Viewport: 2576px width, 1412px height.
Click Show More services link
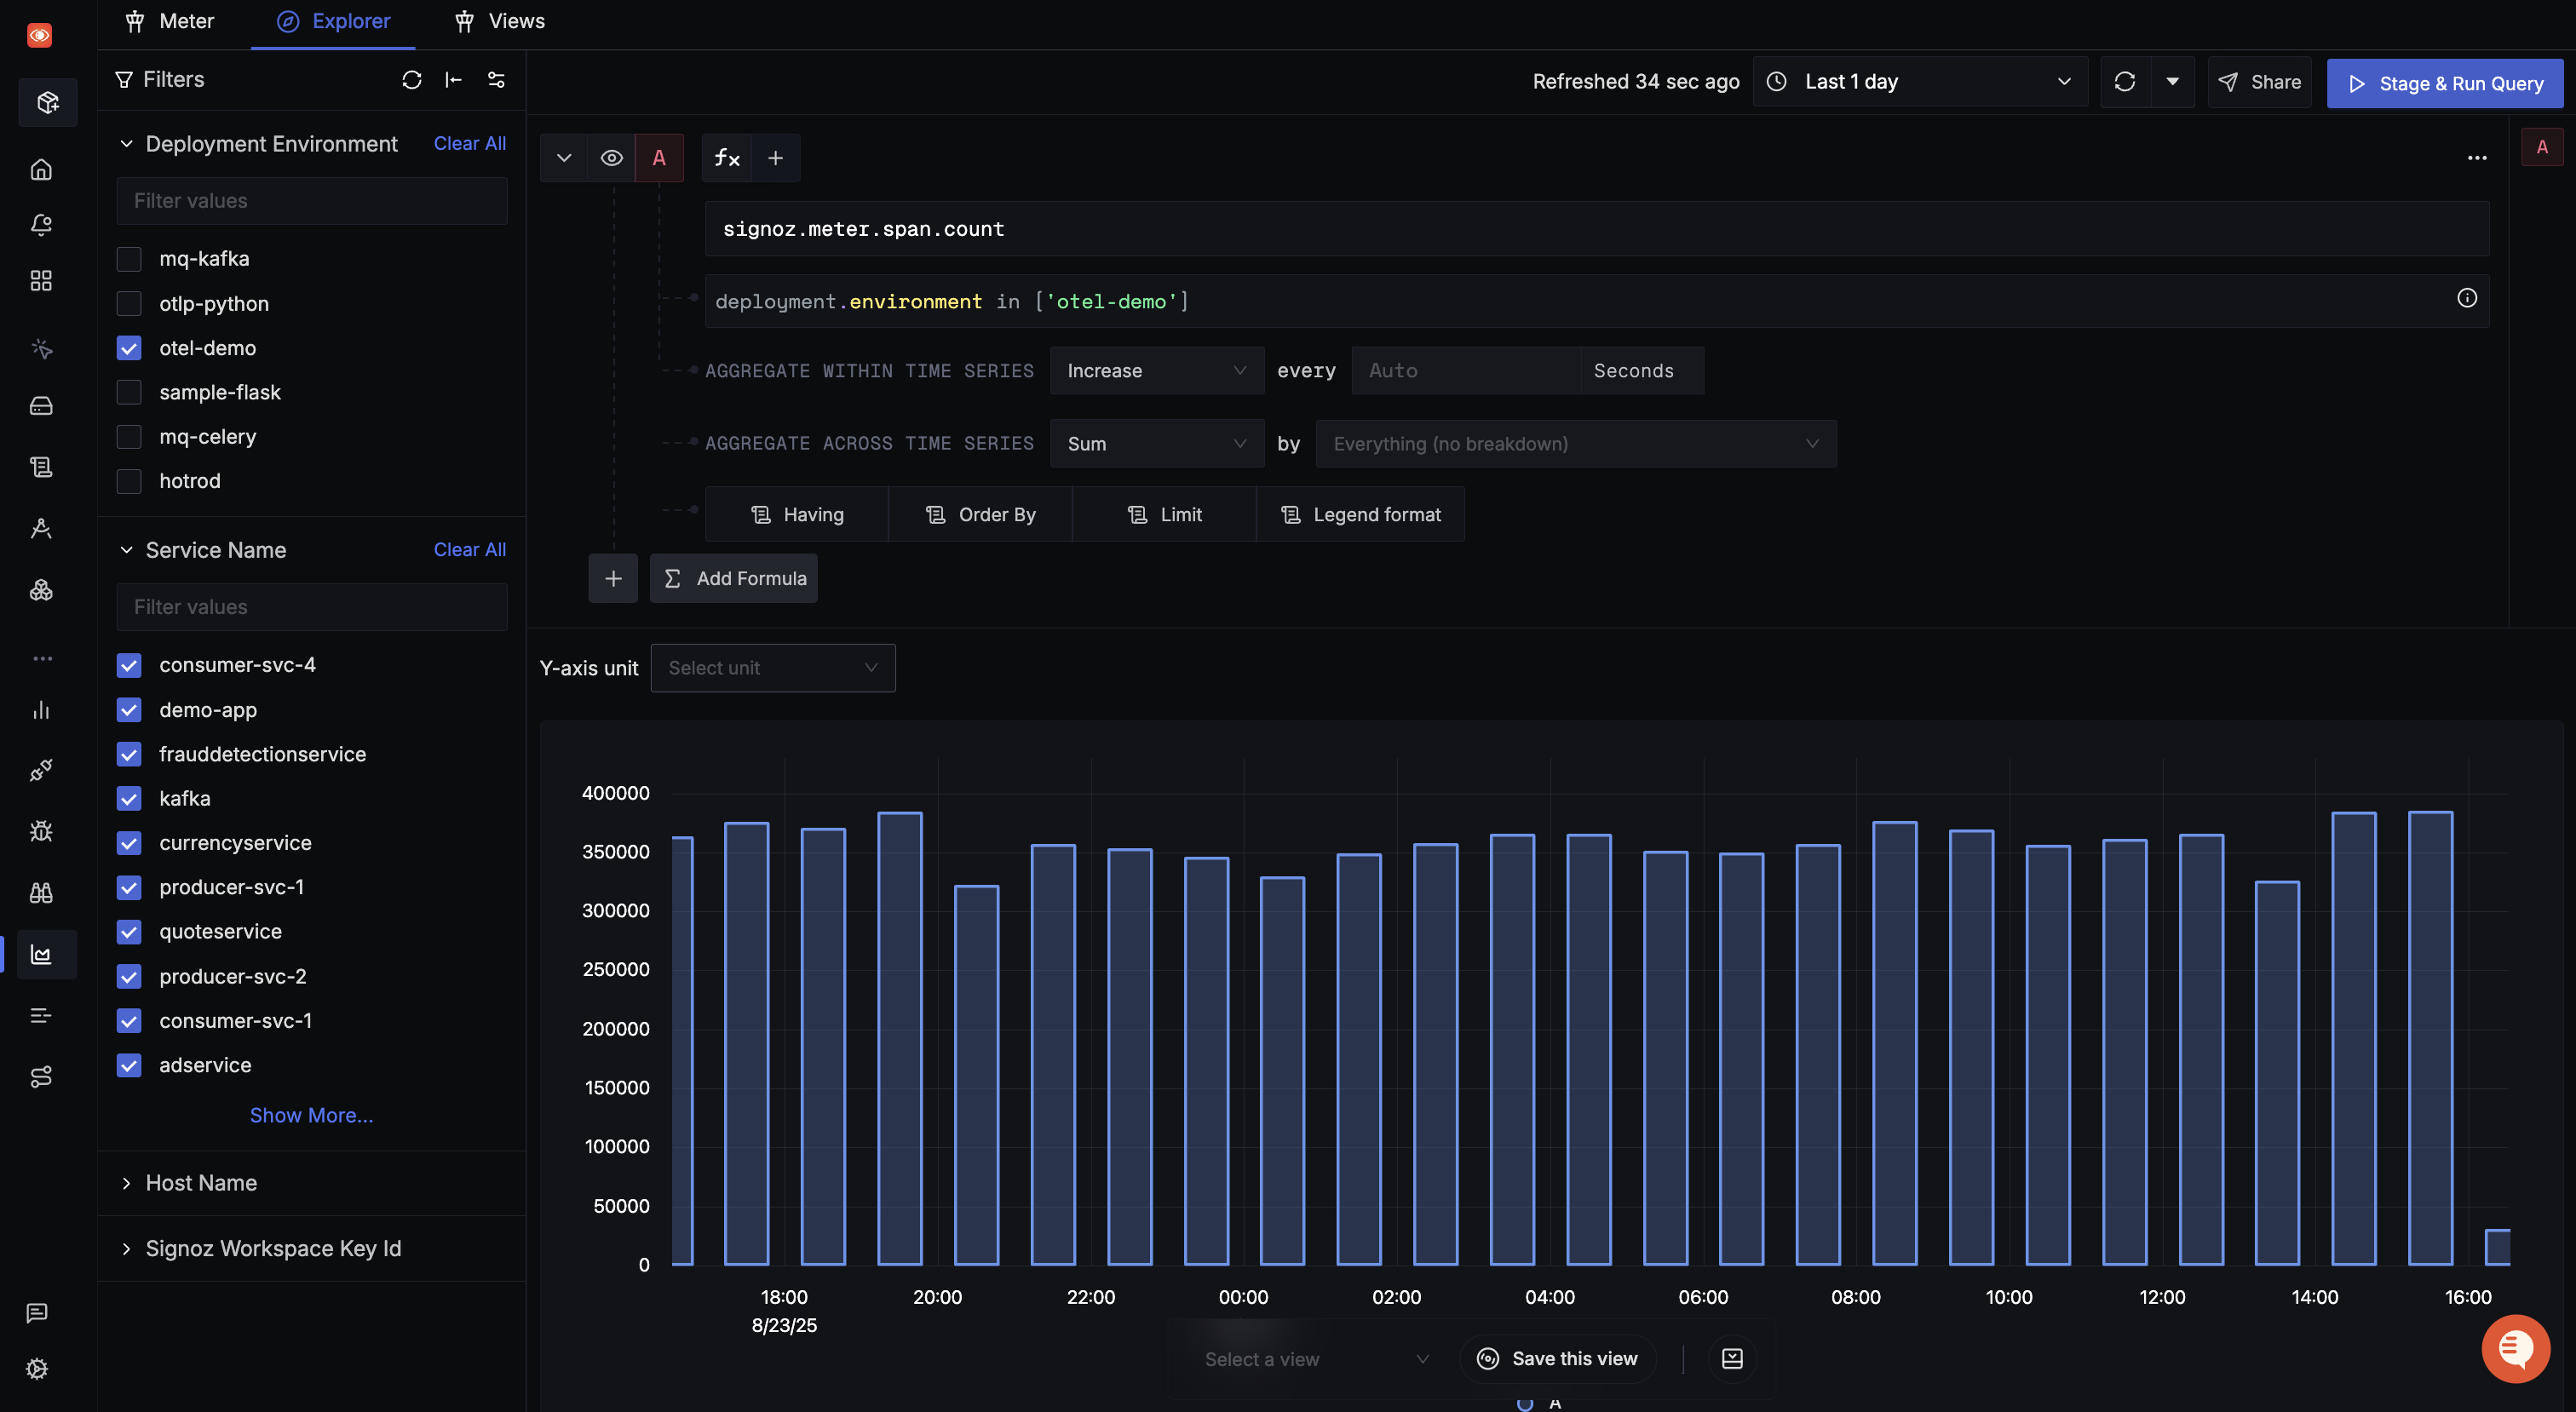312,1116
